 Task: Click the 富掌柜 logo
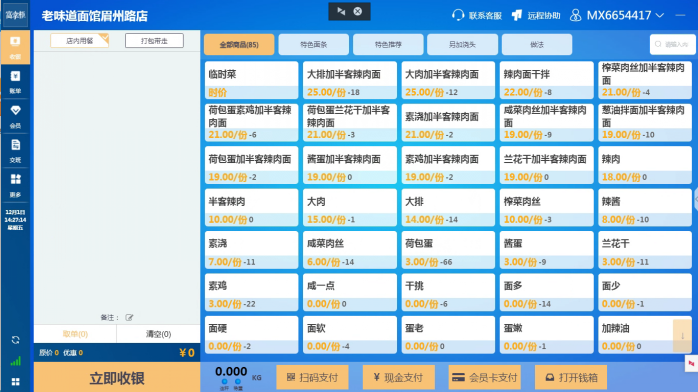tap(15, 15)
